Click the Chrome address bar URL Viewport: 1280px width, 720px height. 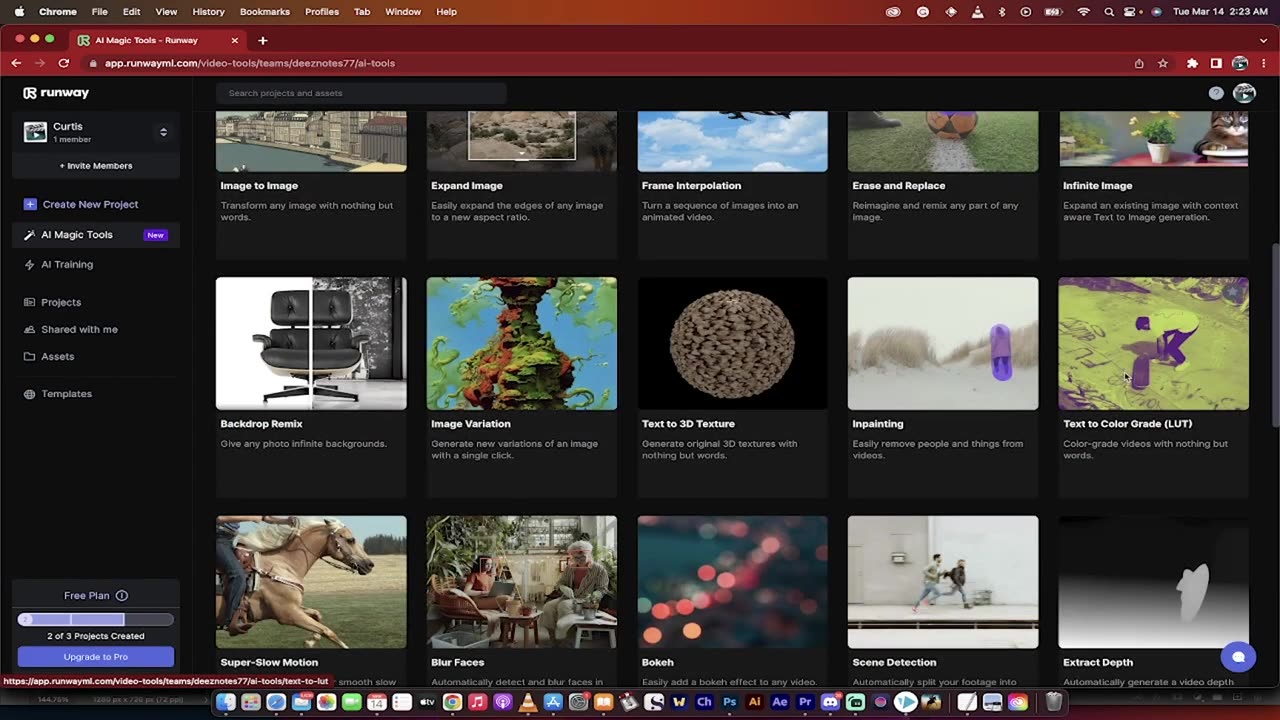[x=250, y=63]
